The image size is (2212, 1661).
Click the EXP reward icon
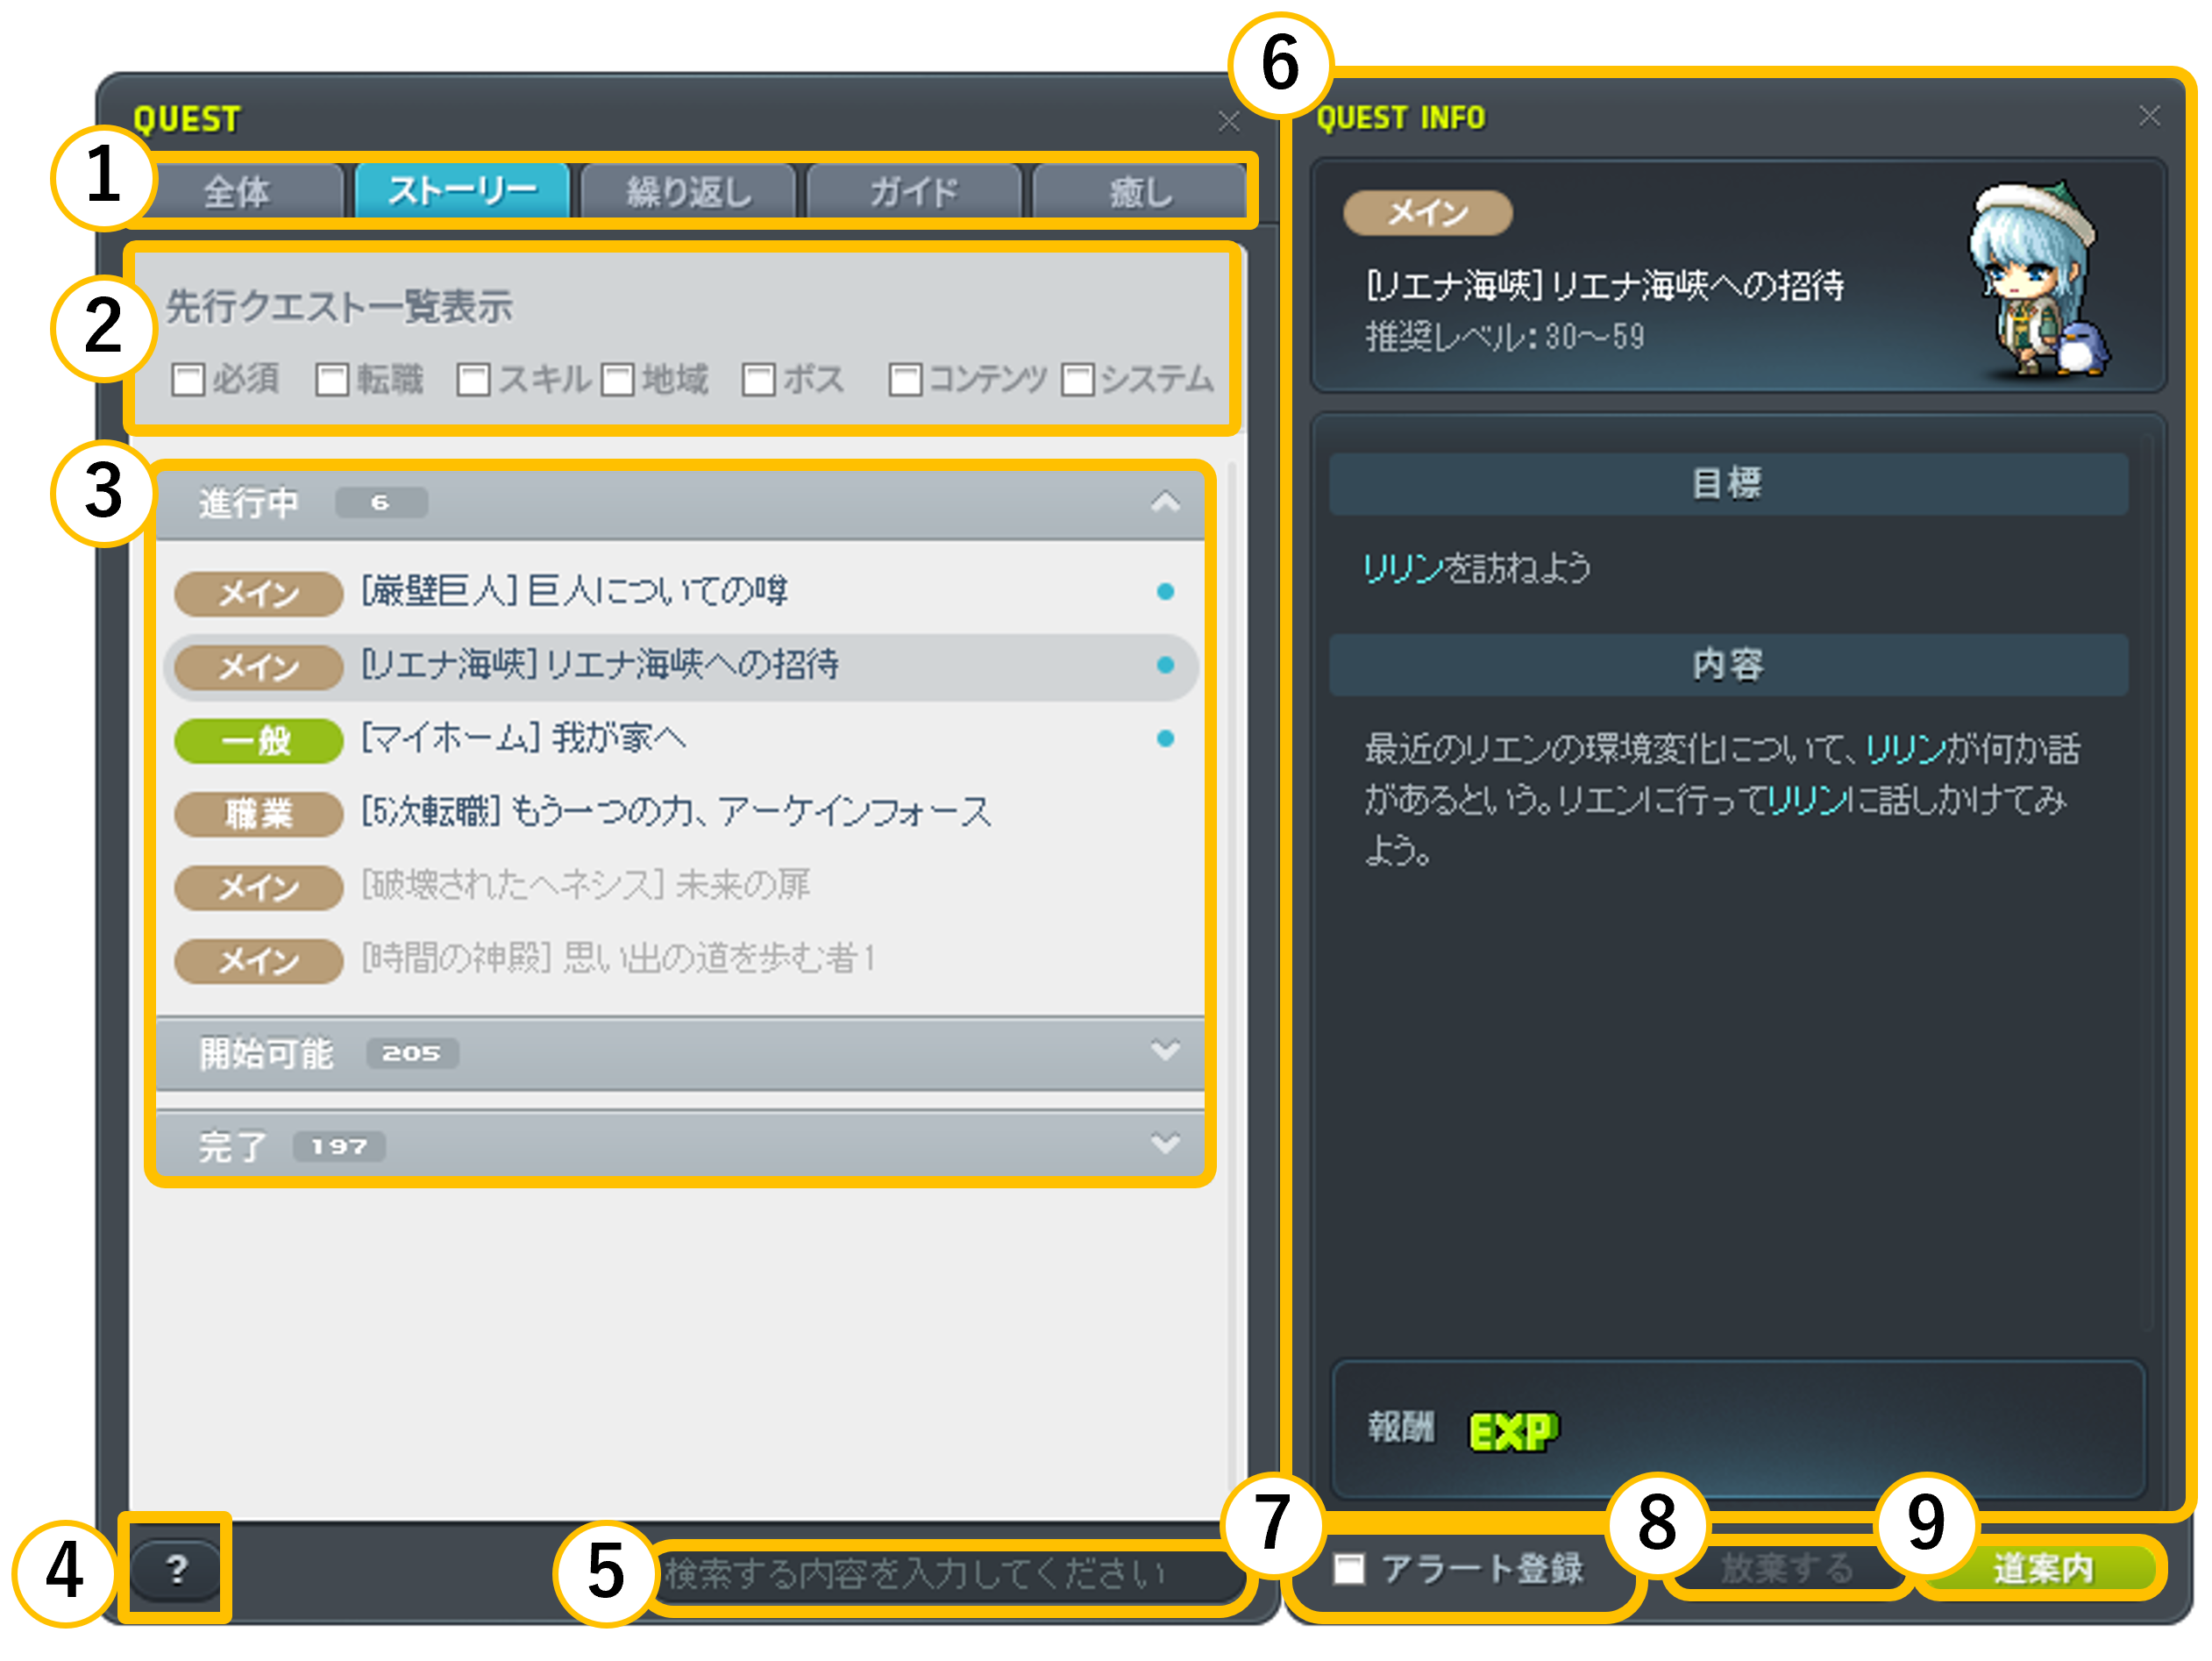tap(1512, 1431)
